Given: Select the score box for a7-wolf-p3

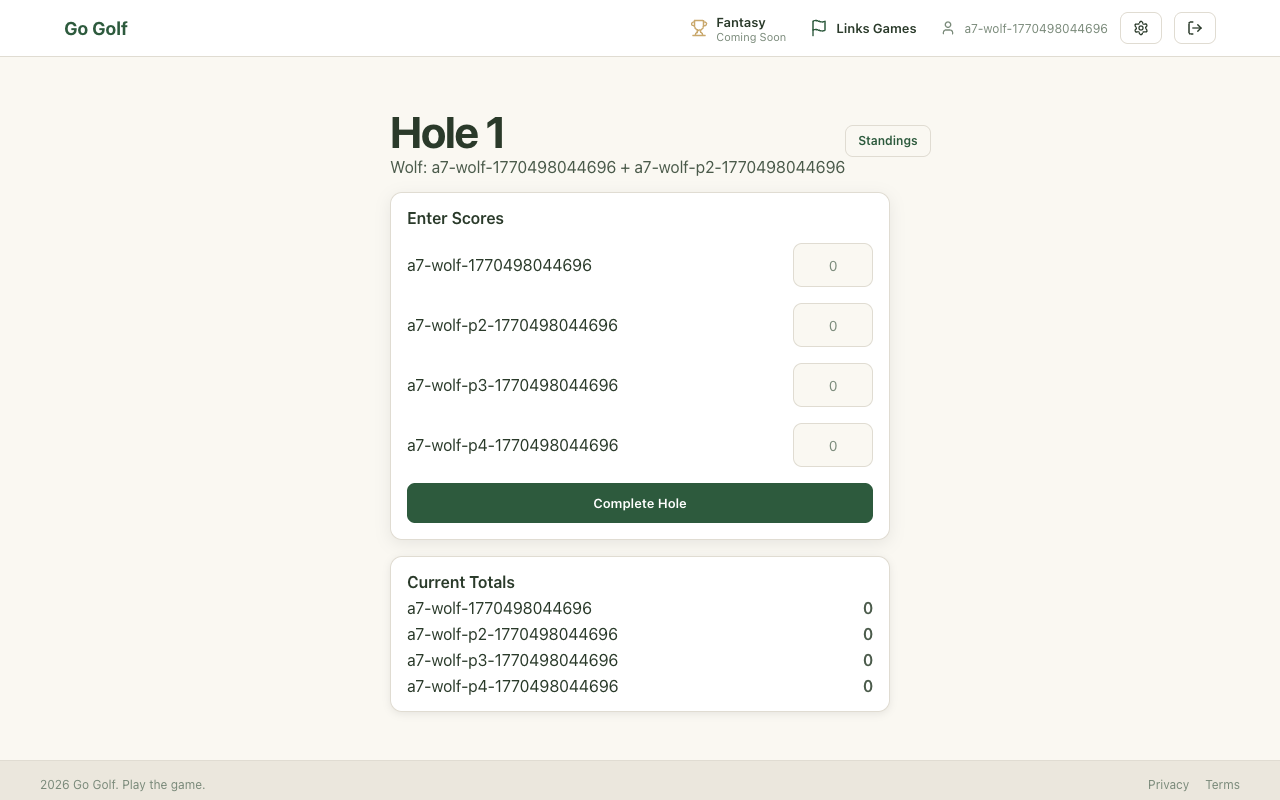Looking at the screenshot, I should point(832,386).
